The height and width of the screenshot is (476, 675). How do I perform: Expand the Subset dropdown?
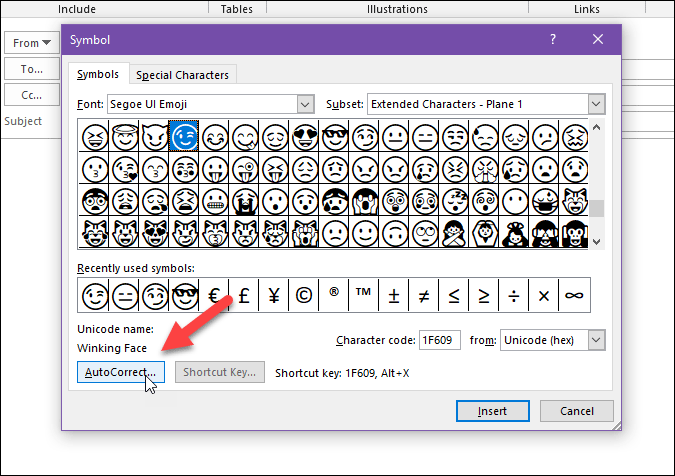(596, 104)
